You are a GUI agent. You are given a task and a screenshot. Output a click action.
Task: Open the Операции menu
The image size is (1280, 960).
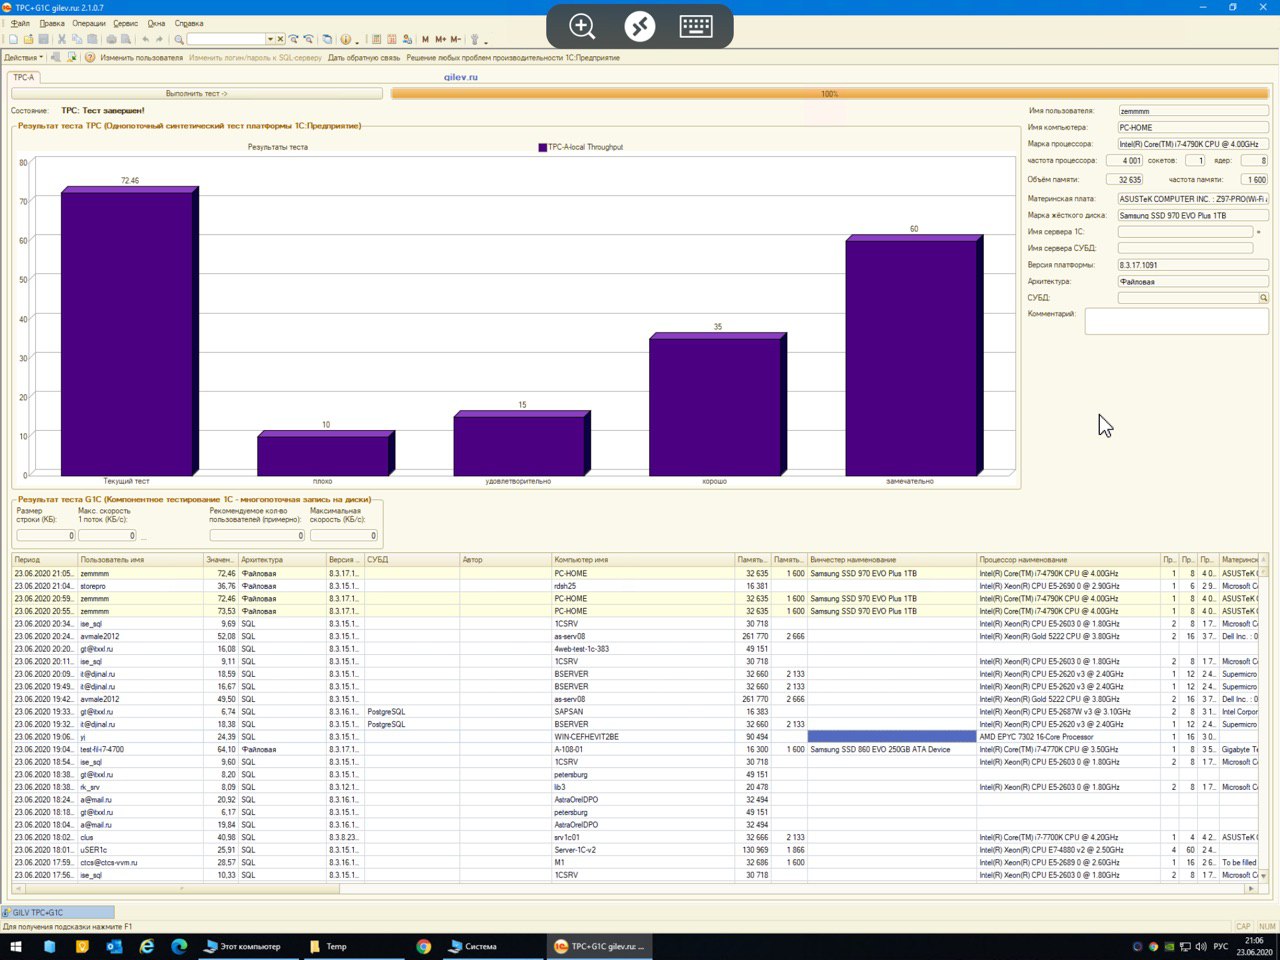89,23
